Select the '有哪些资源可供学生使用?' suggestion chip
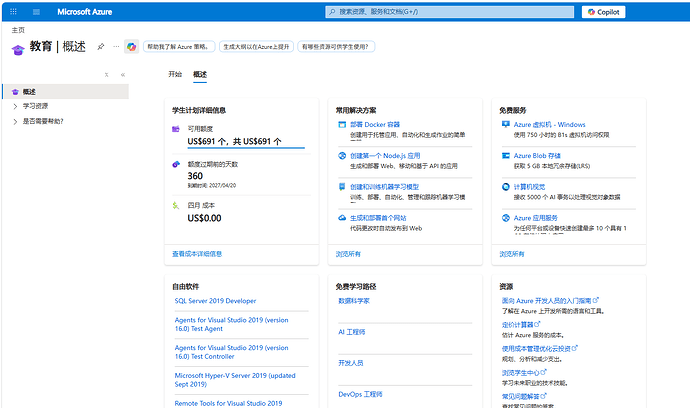This screenshot has height=408, width=690. coord(336,47)
